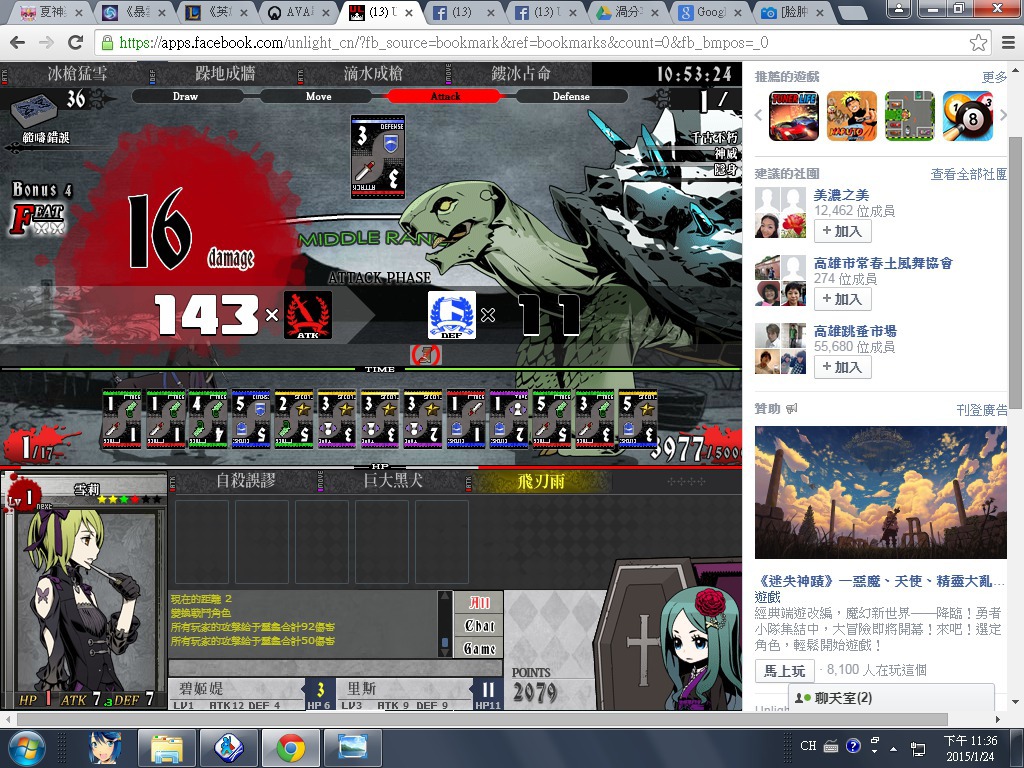Click the battle log scrollbar thumb
Screen dimensions: 1024x768
[445, 642]
